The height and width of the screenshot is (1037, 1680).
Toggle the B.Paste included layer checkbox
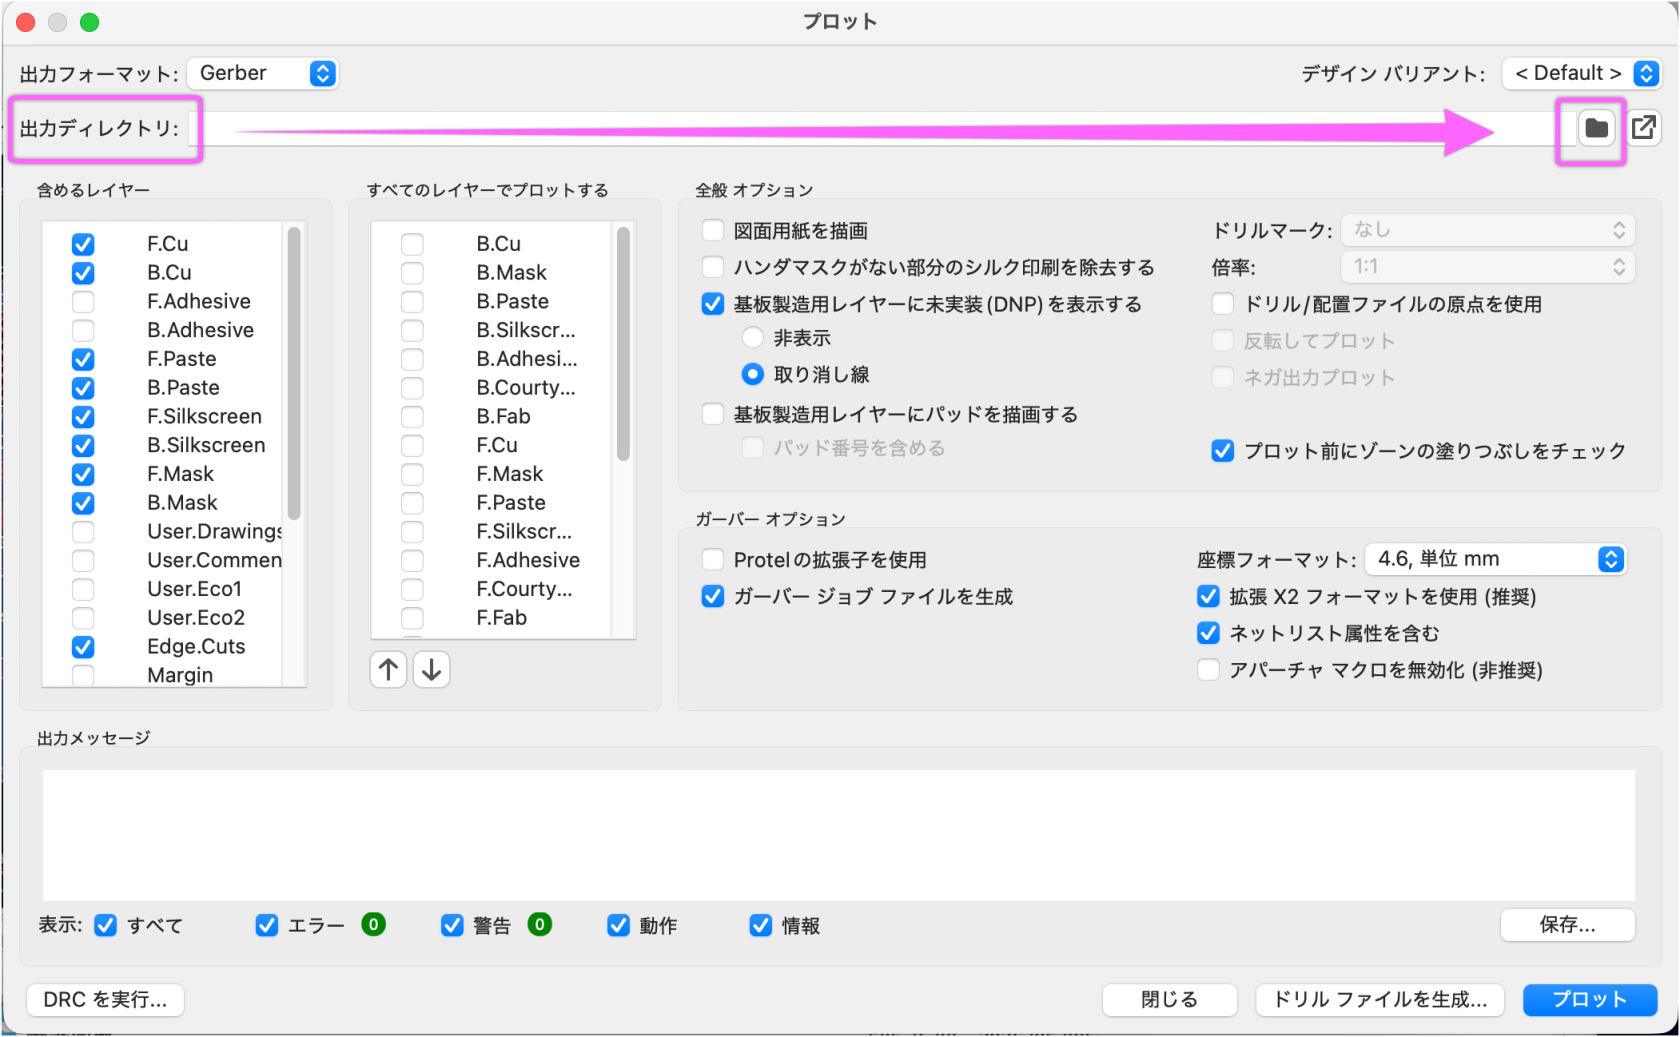[83, 388]
